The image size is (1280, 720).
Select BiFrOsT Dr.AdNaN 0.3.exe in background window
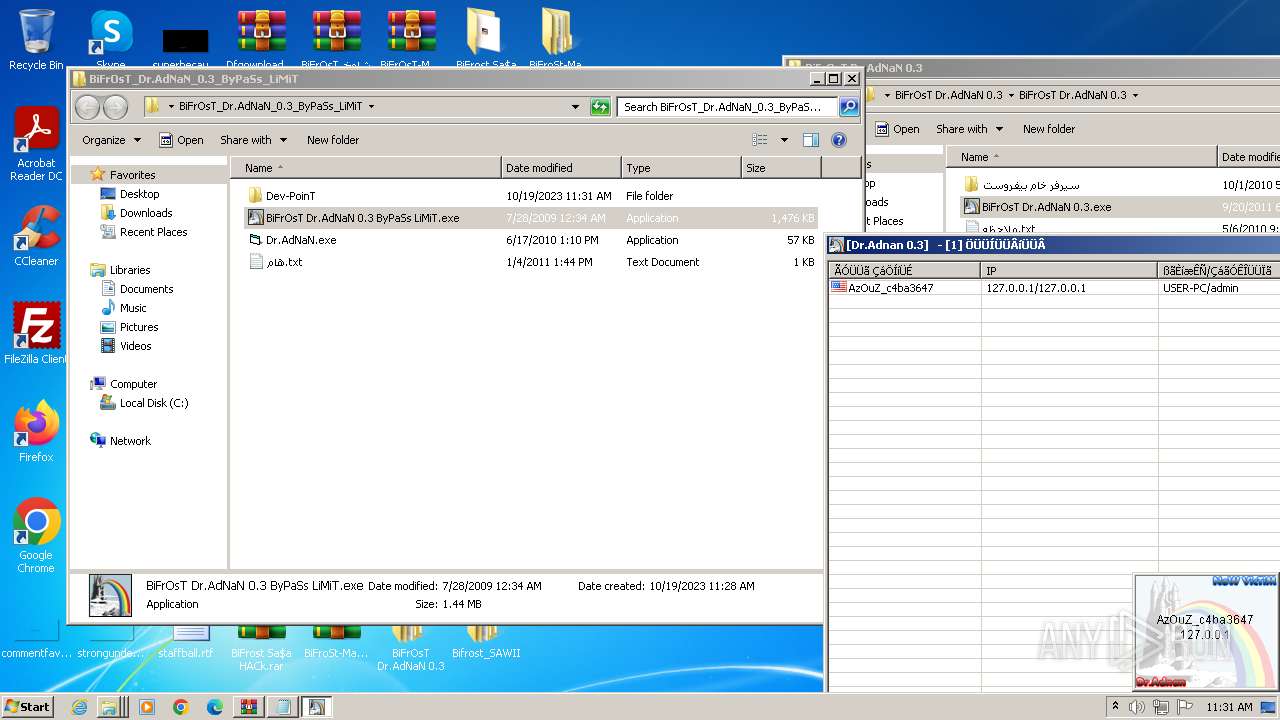[1046, 207]
